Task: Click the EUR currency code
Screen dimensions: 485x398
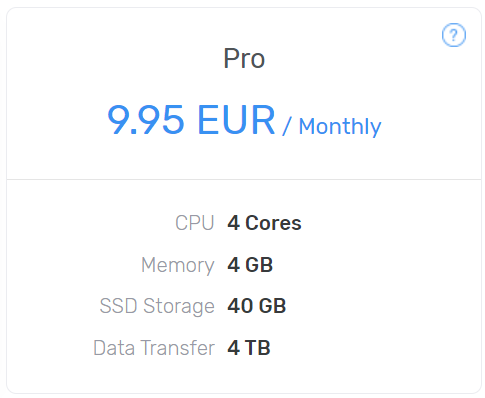Action: 236,119
